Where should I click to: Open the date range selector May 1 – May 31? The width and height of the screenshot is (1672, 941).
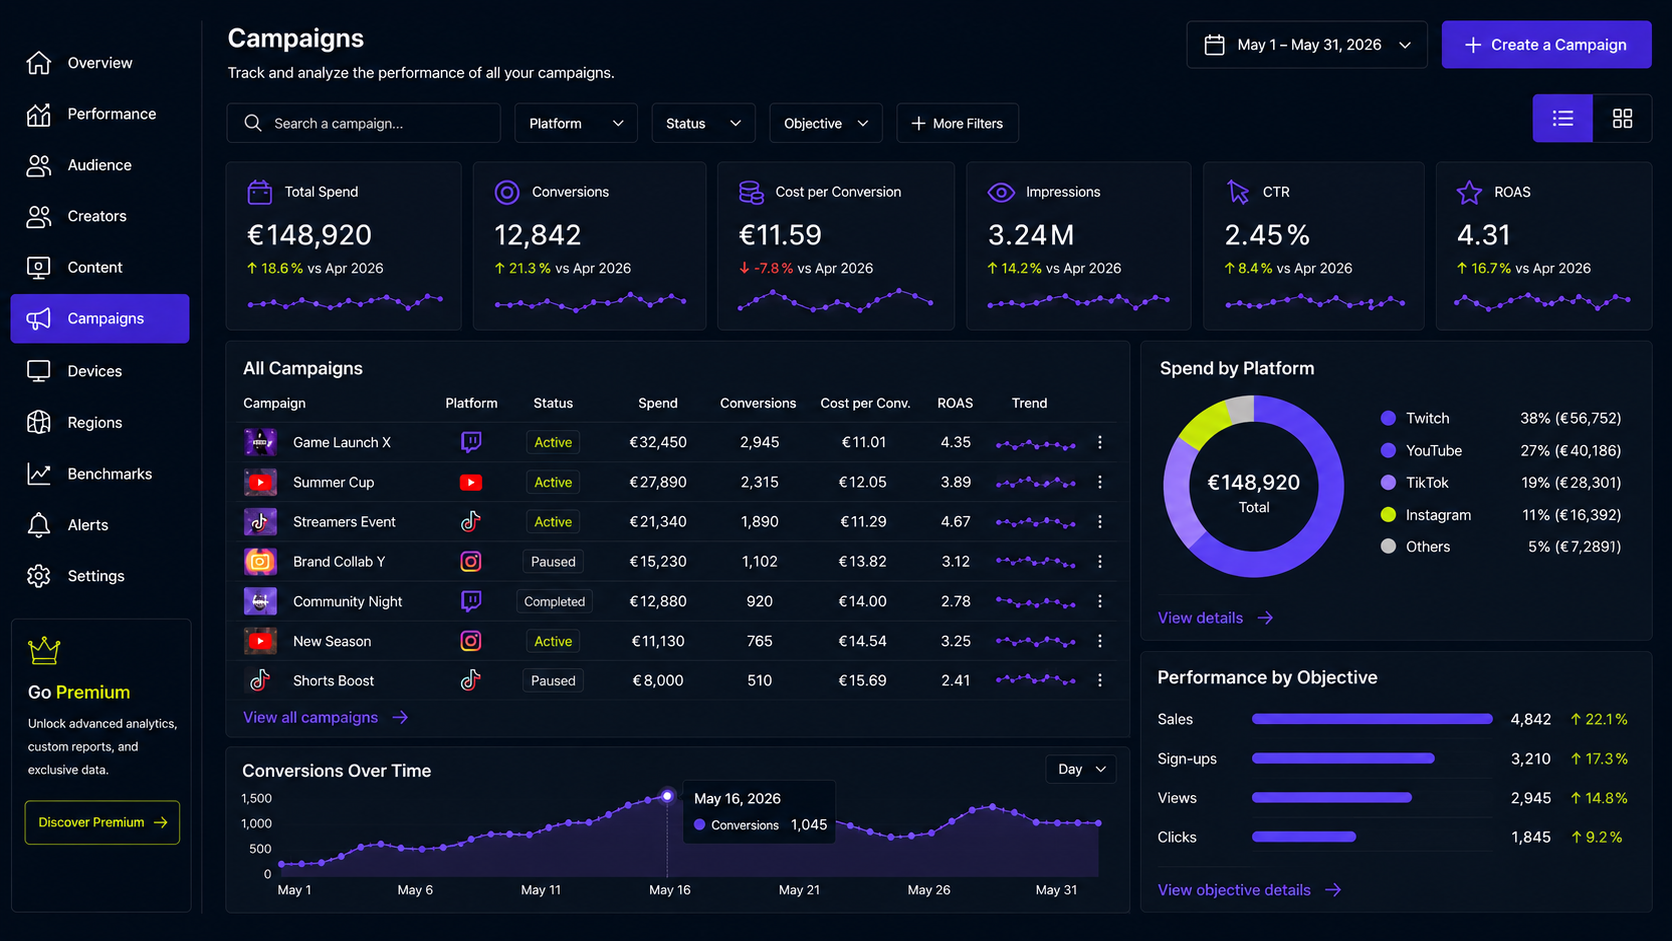click(x=1306, y=45)
